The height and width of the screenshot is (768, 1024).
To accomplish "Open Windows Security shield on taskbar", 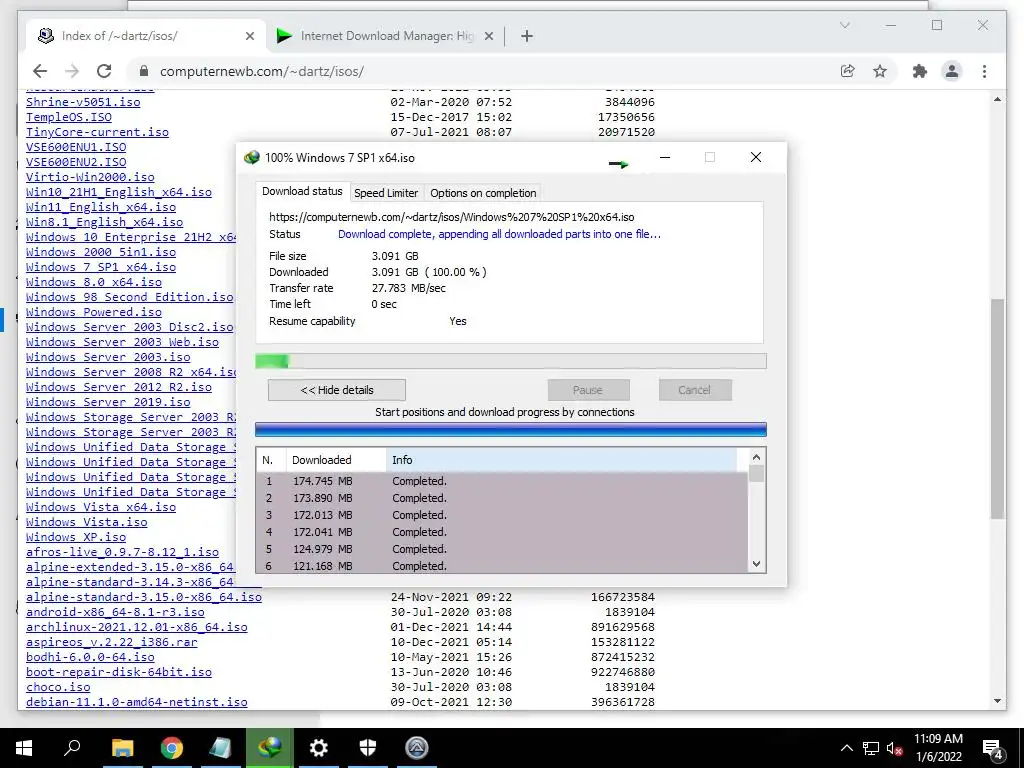I will [x=368, y=748].
